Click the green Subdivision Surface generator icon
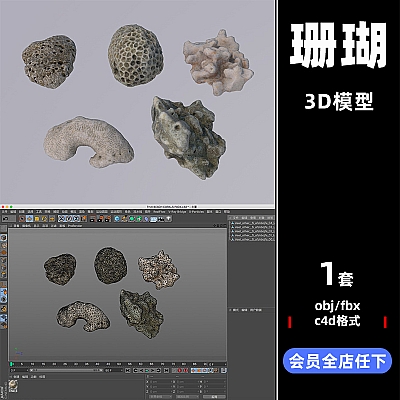The image size is (400, 400). [132, 219]
